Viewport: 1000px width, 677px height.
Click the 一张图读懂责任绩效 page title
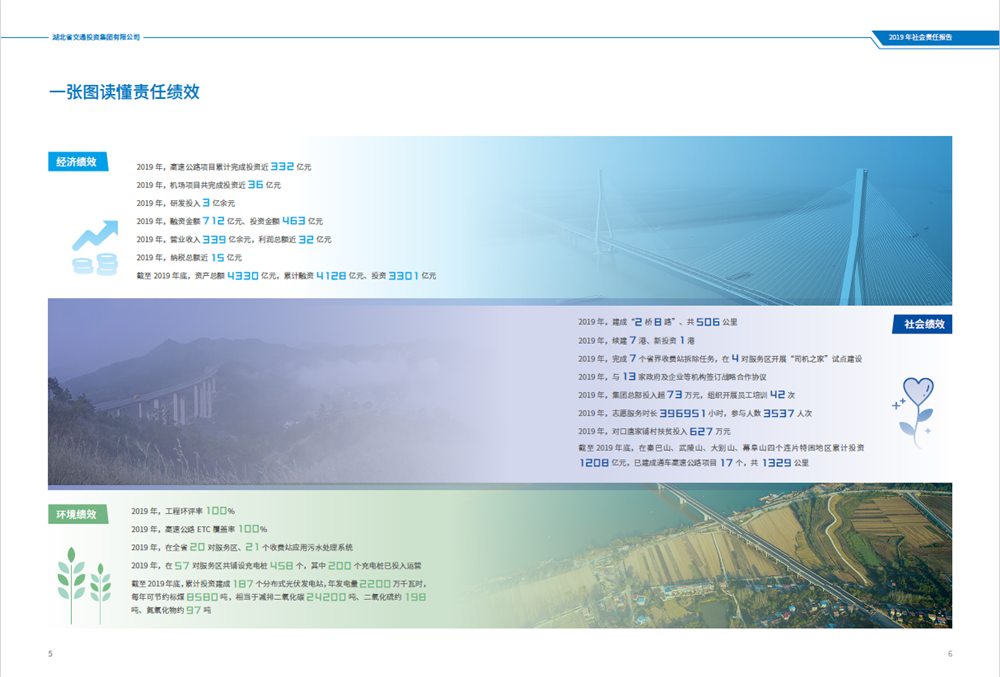point(124,92)
